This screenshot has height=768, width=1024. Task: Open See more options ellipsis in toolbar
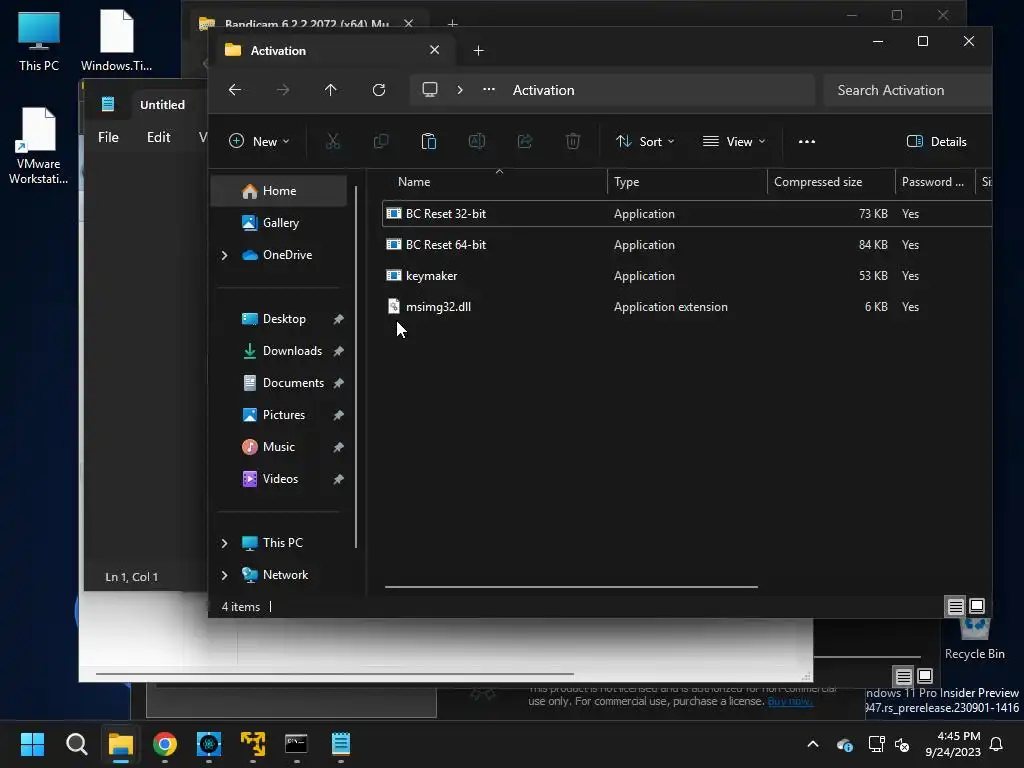(807, 141)
